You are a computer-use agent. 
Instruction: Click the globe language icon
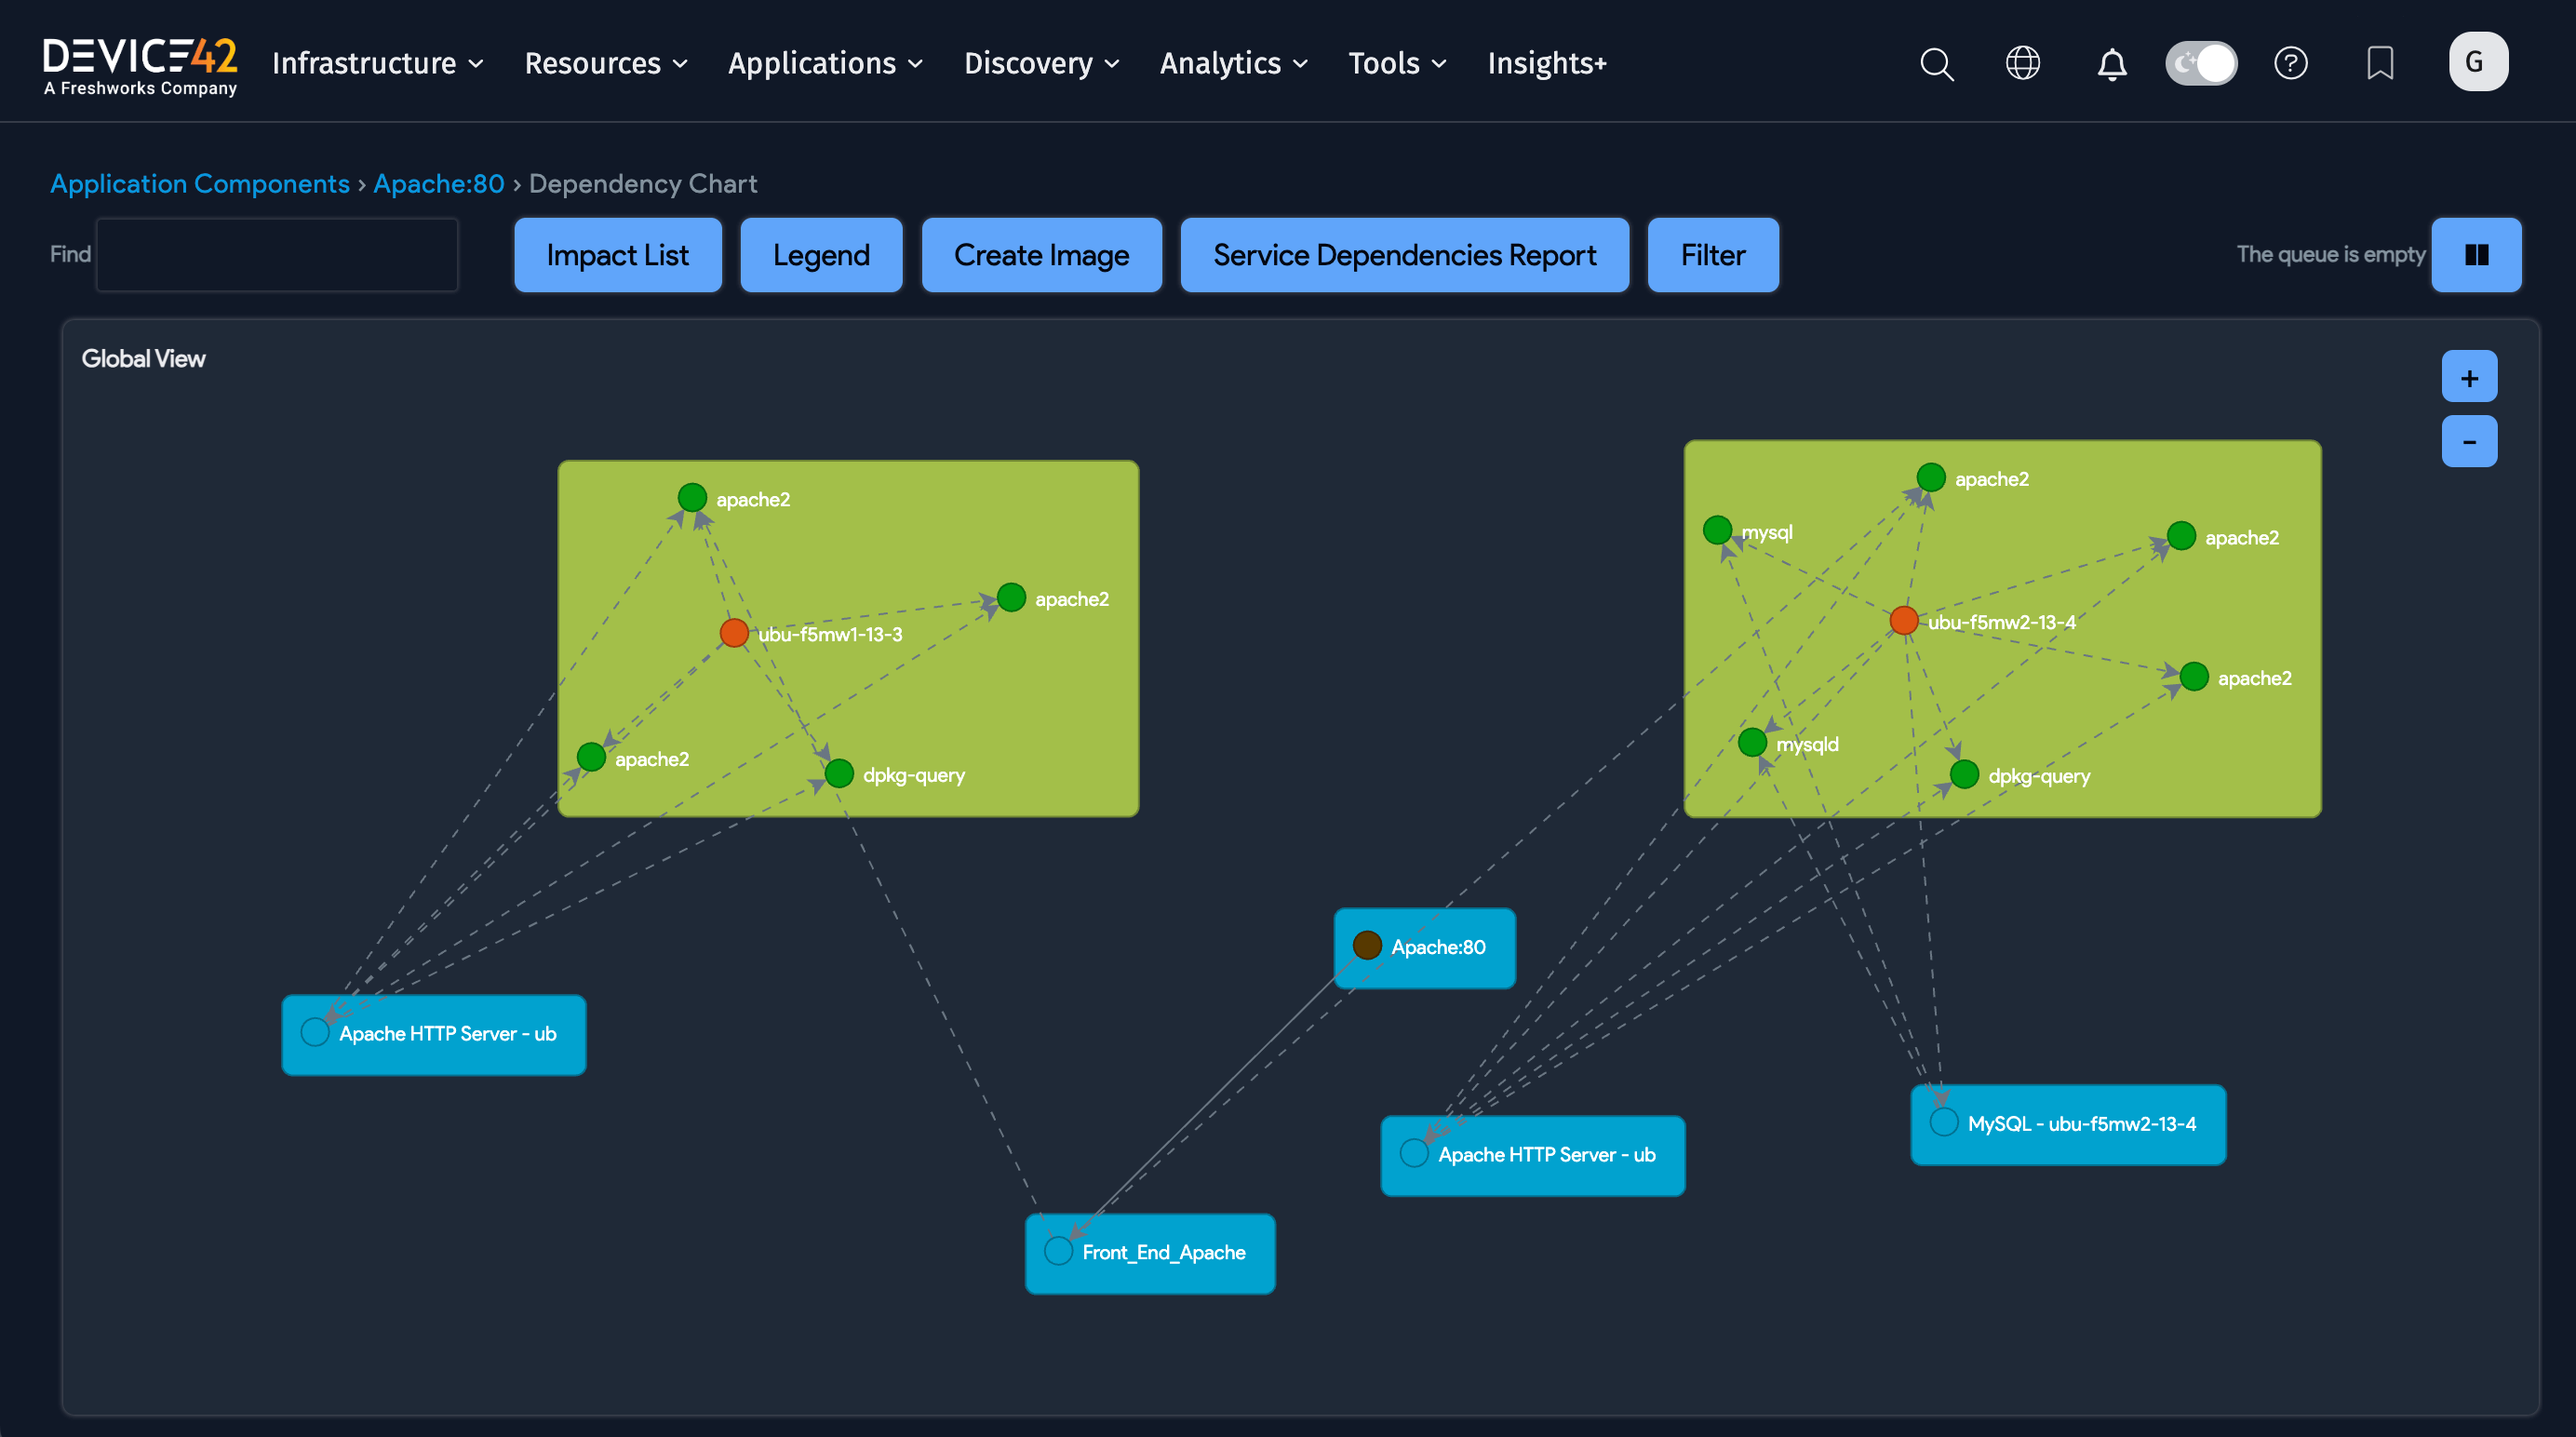click(x=2023, y=63)
